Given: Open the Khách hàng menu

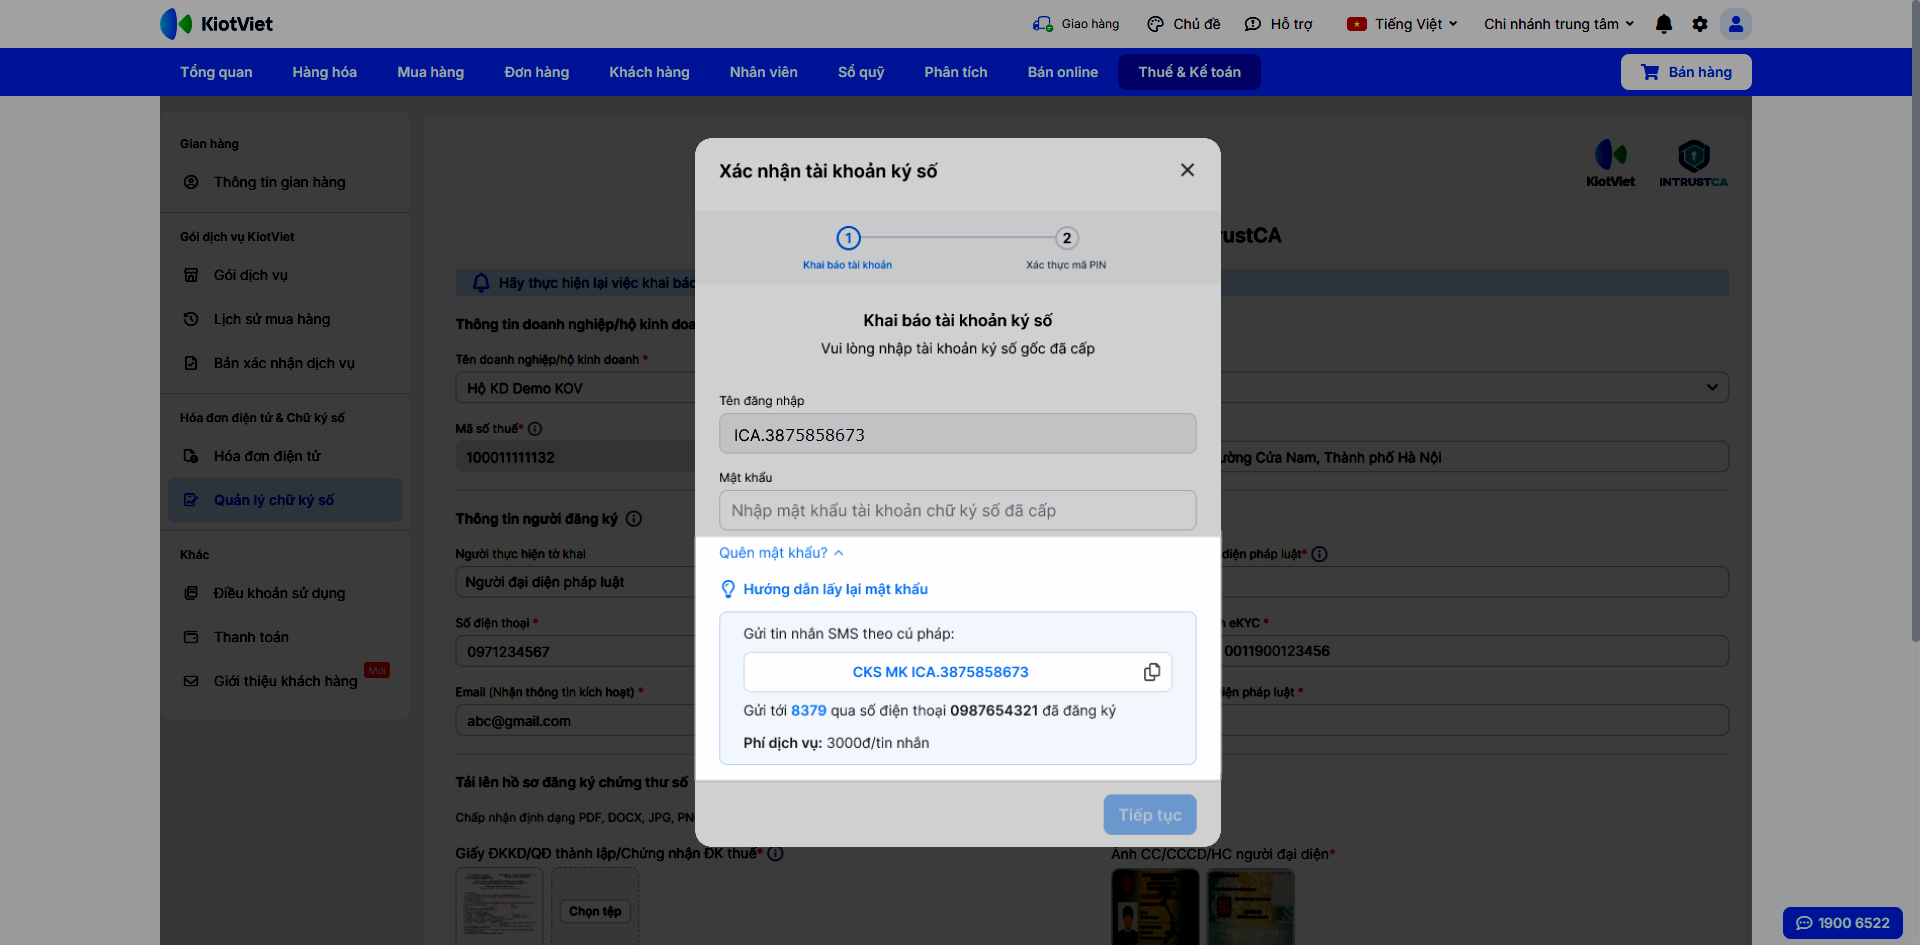Looking at the screenshot, I should point(649,72).
